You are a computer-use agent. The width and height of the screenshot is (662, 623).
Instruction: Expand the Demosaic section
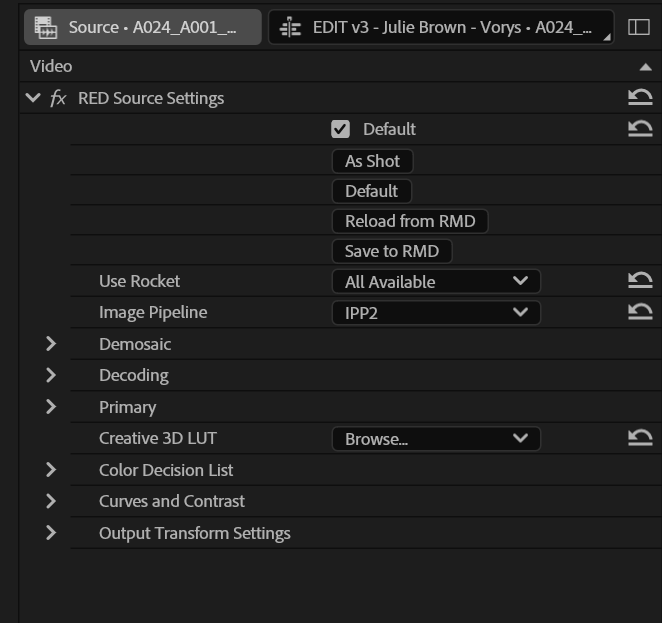pos(51,344)
